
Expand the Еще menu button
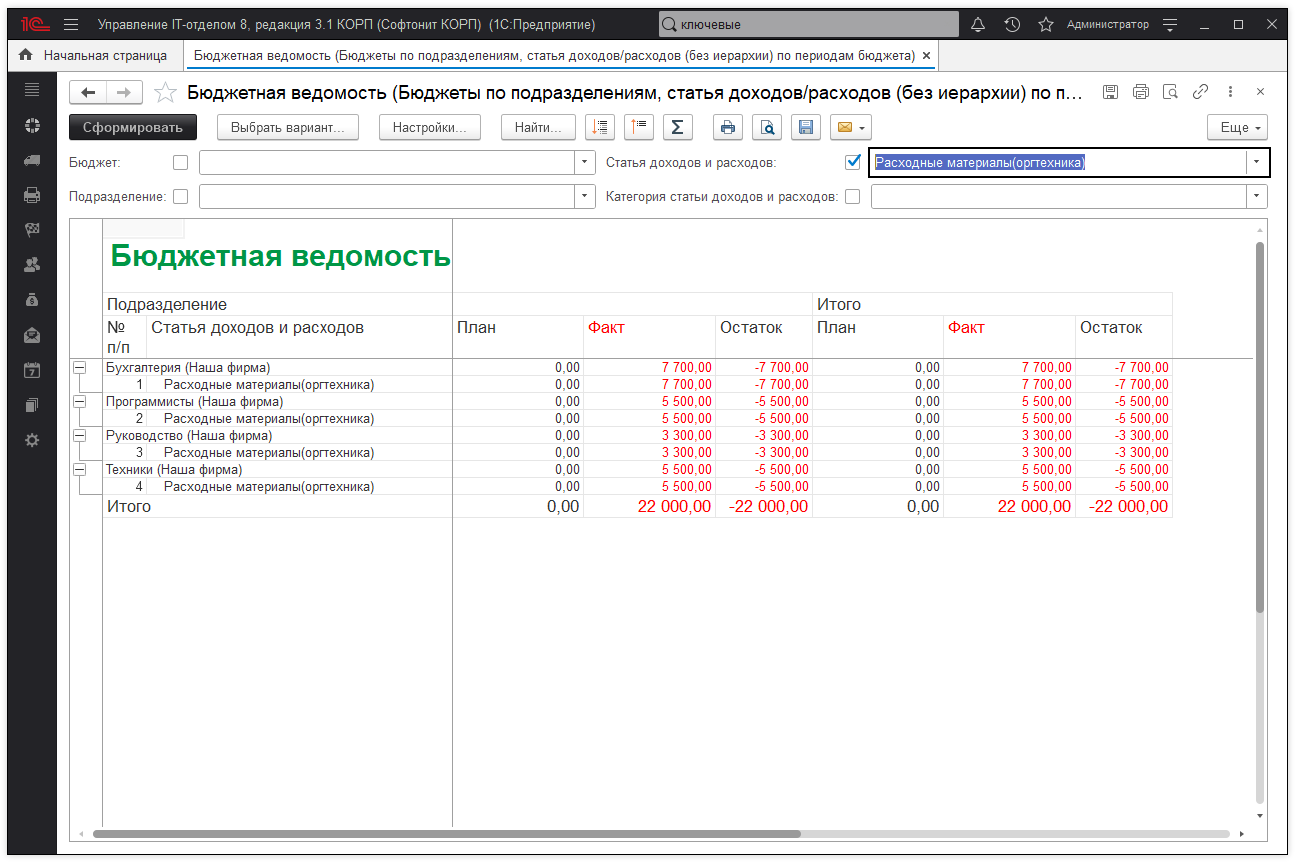pos(1237,127)
